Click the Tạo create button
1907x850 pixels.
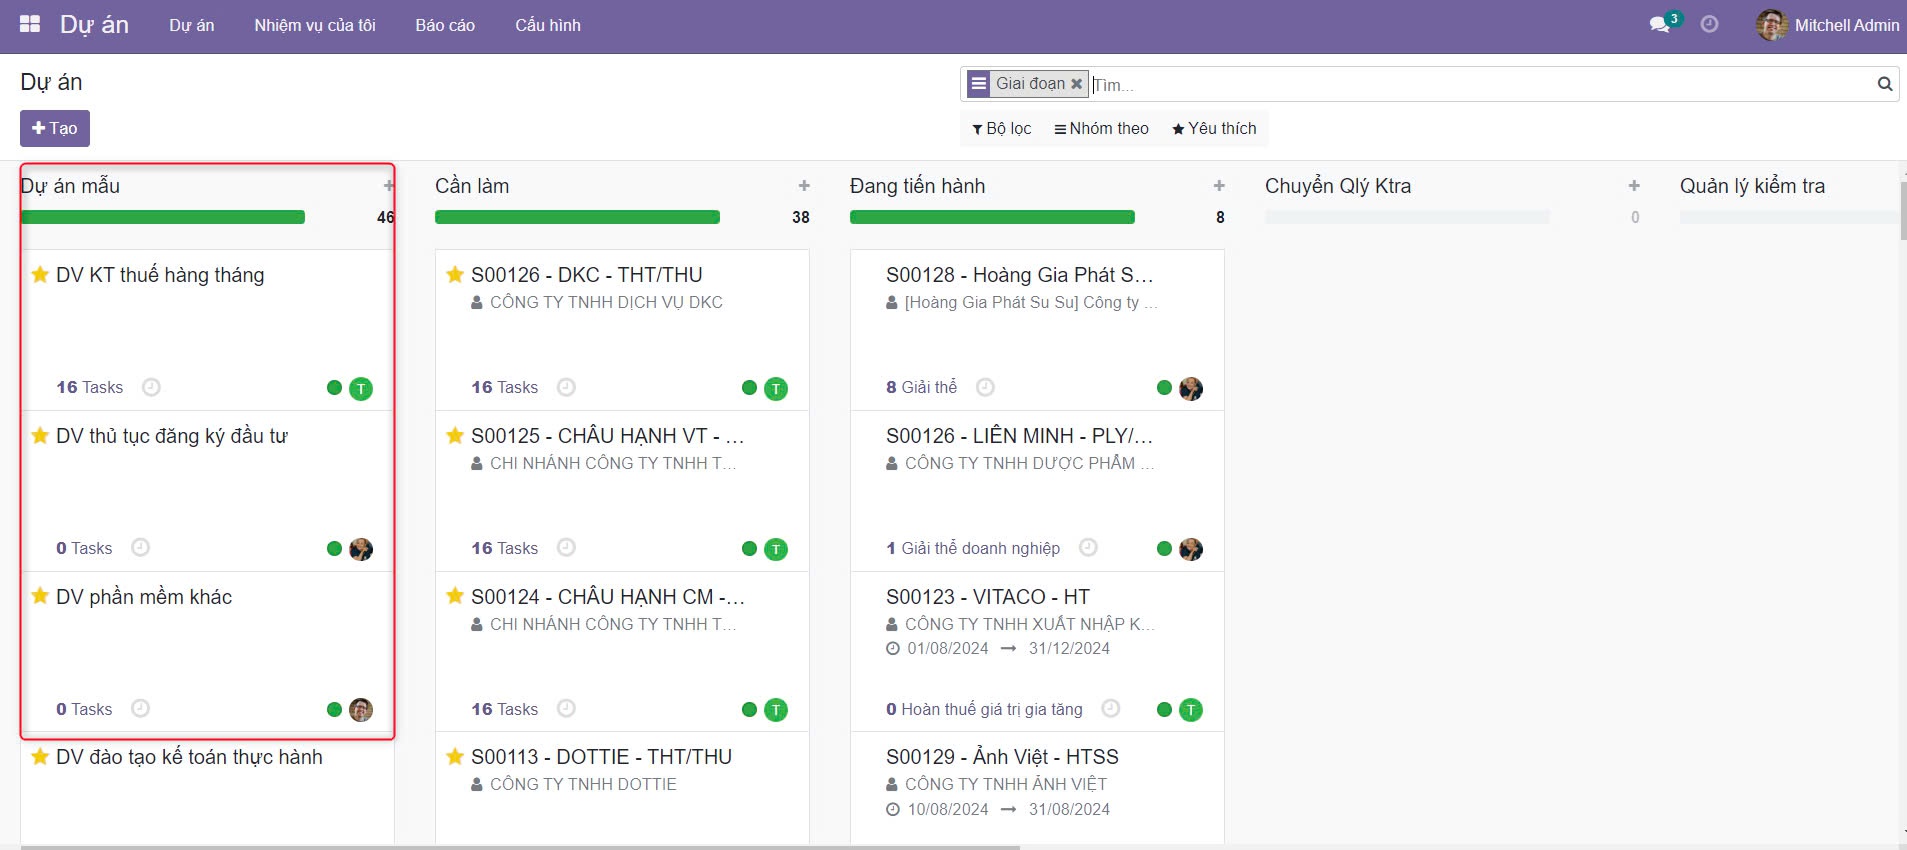(x=55, y=128)
